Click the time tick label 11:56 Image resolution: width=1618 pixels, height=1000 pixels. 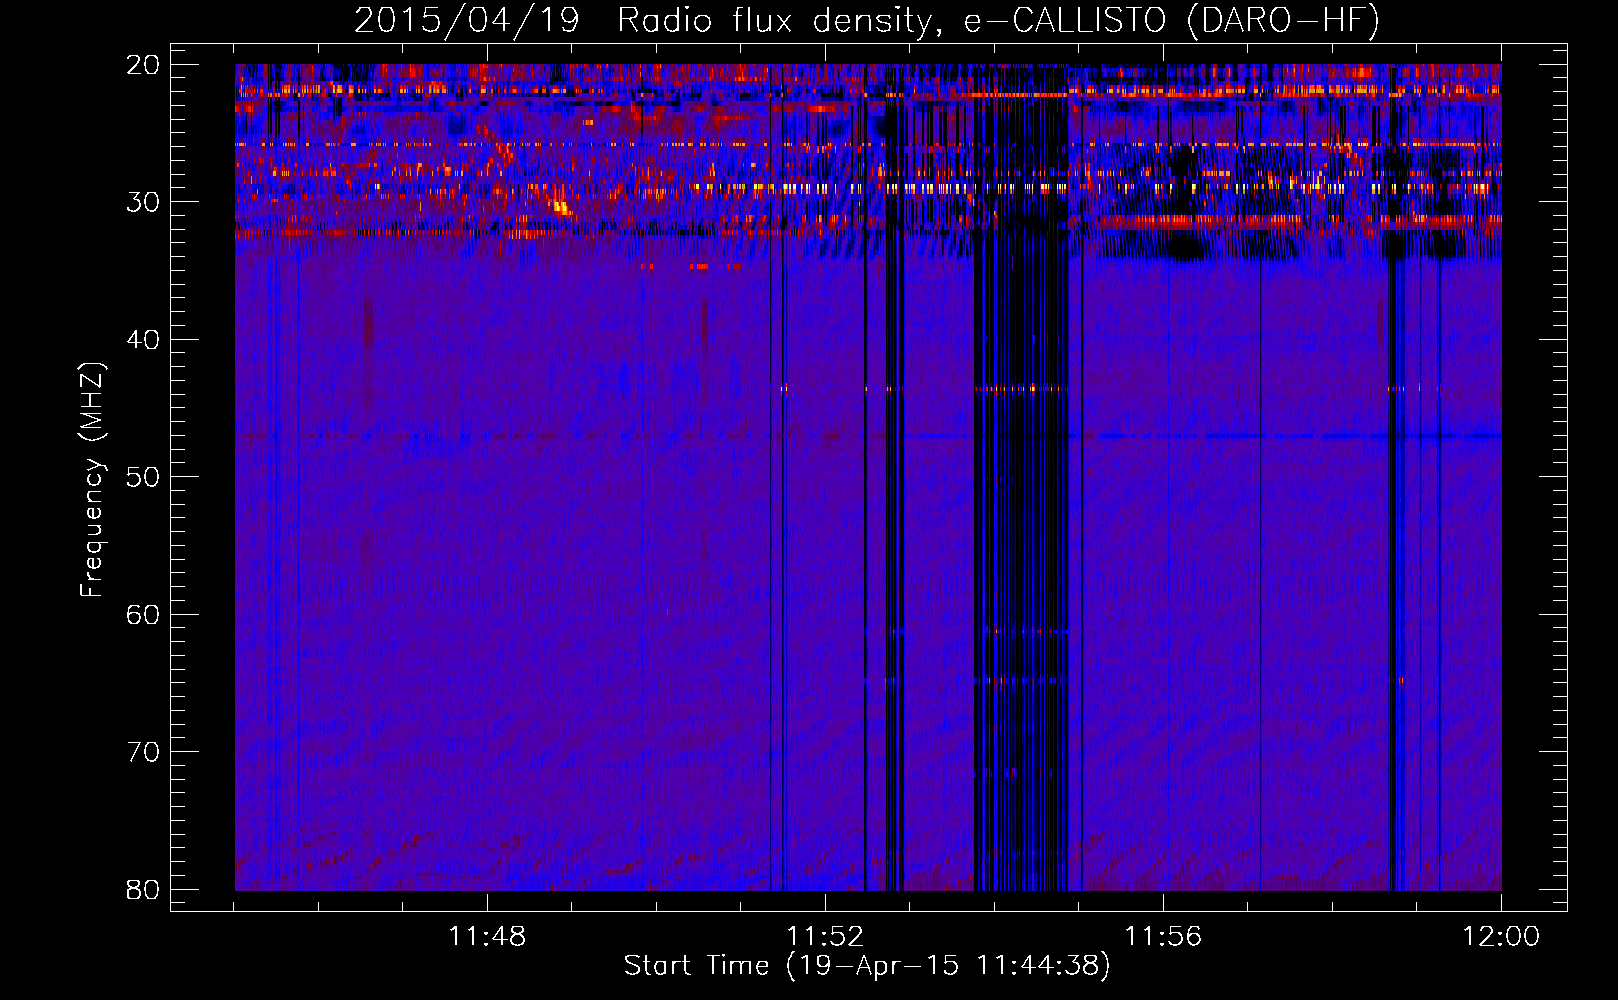click(1163, 937)
